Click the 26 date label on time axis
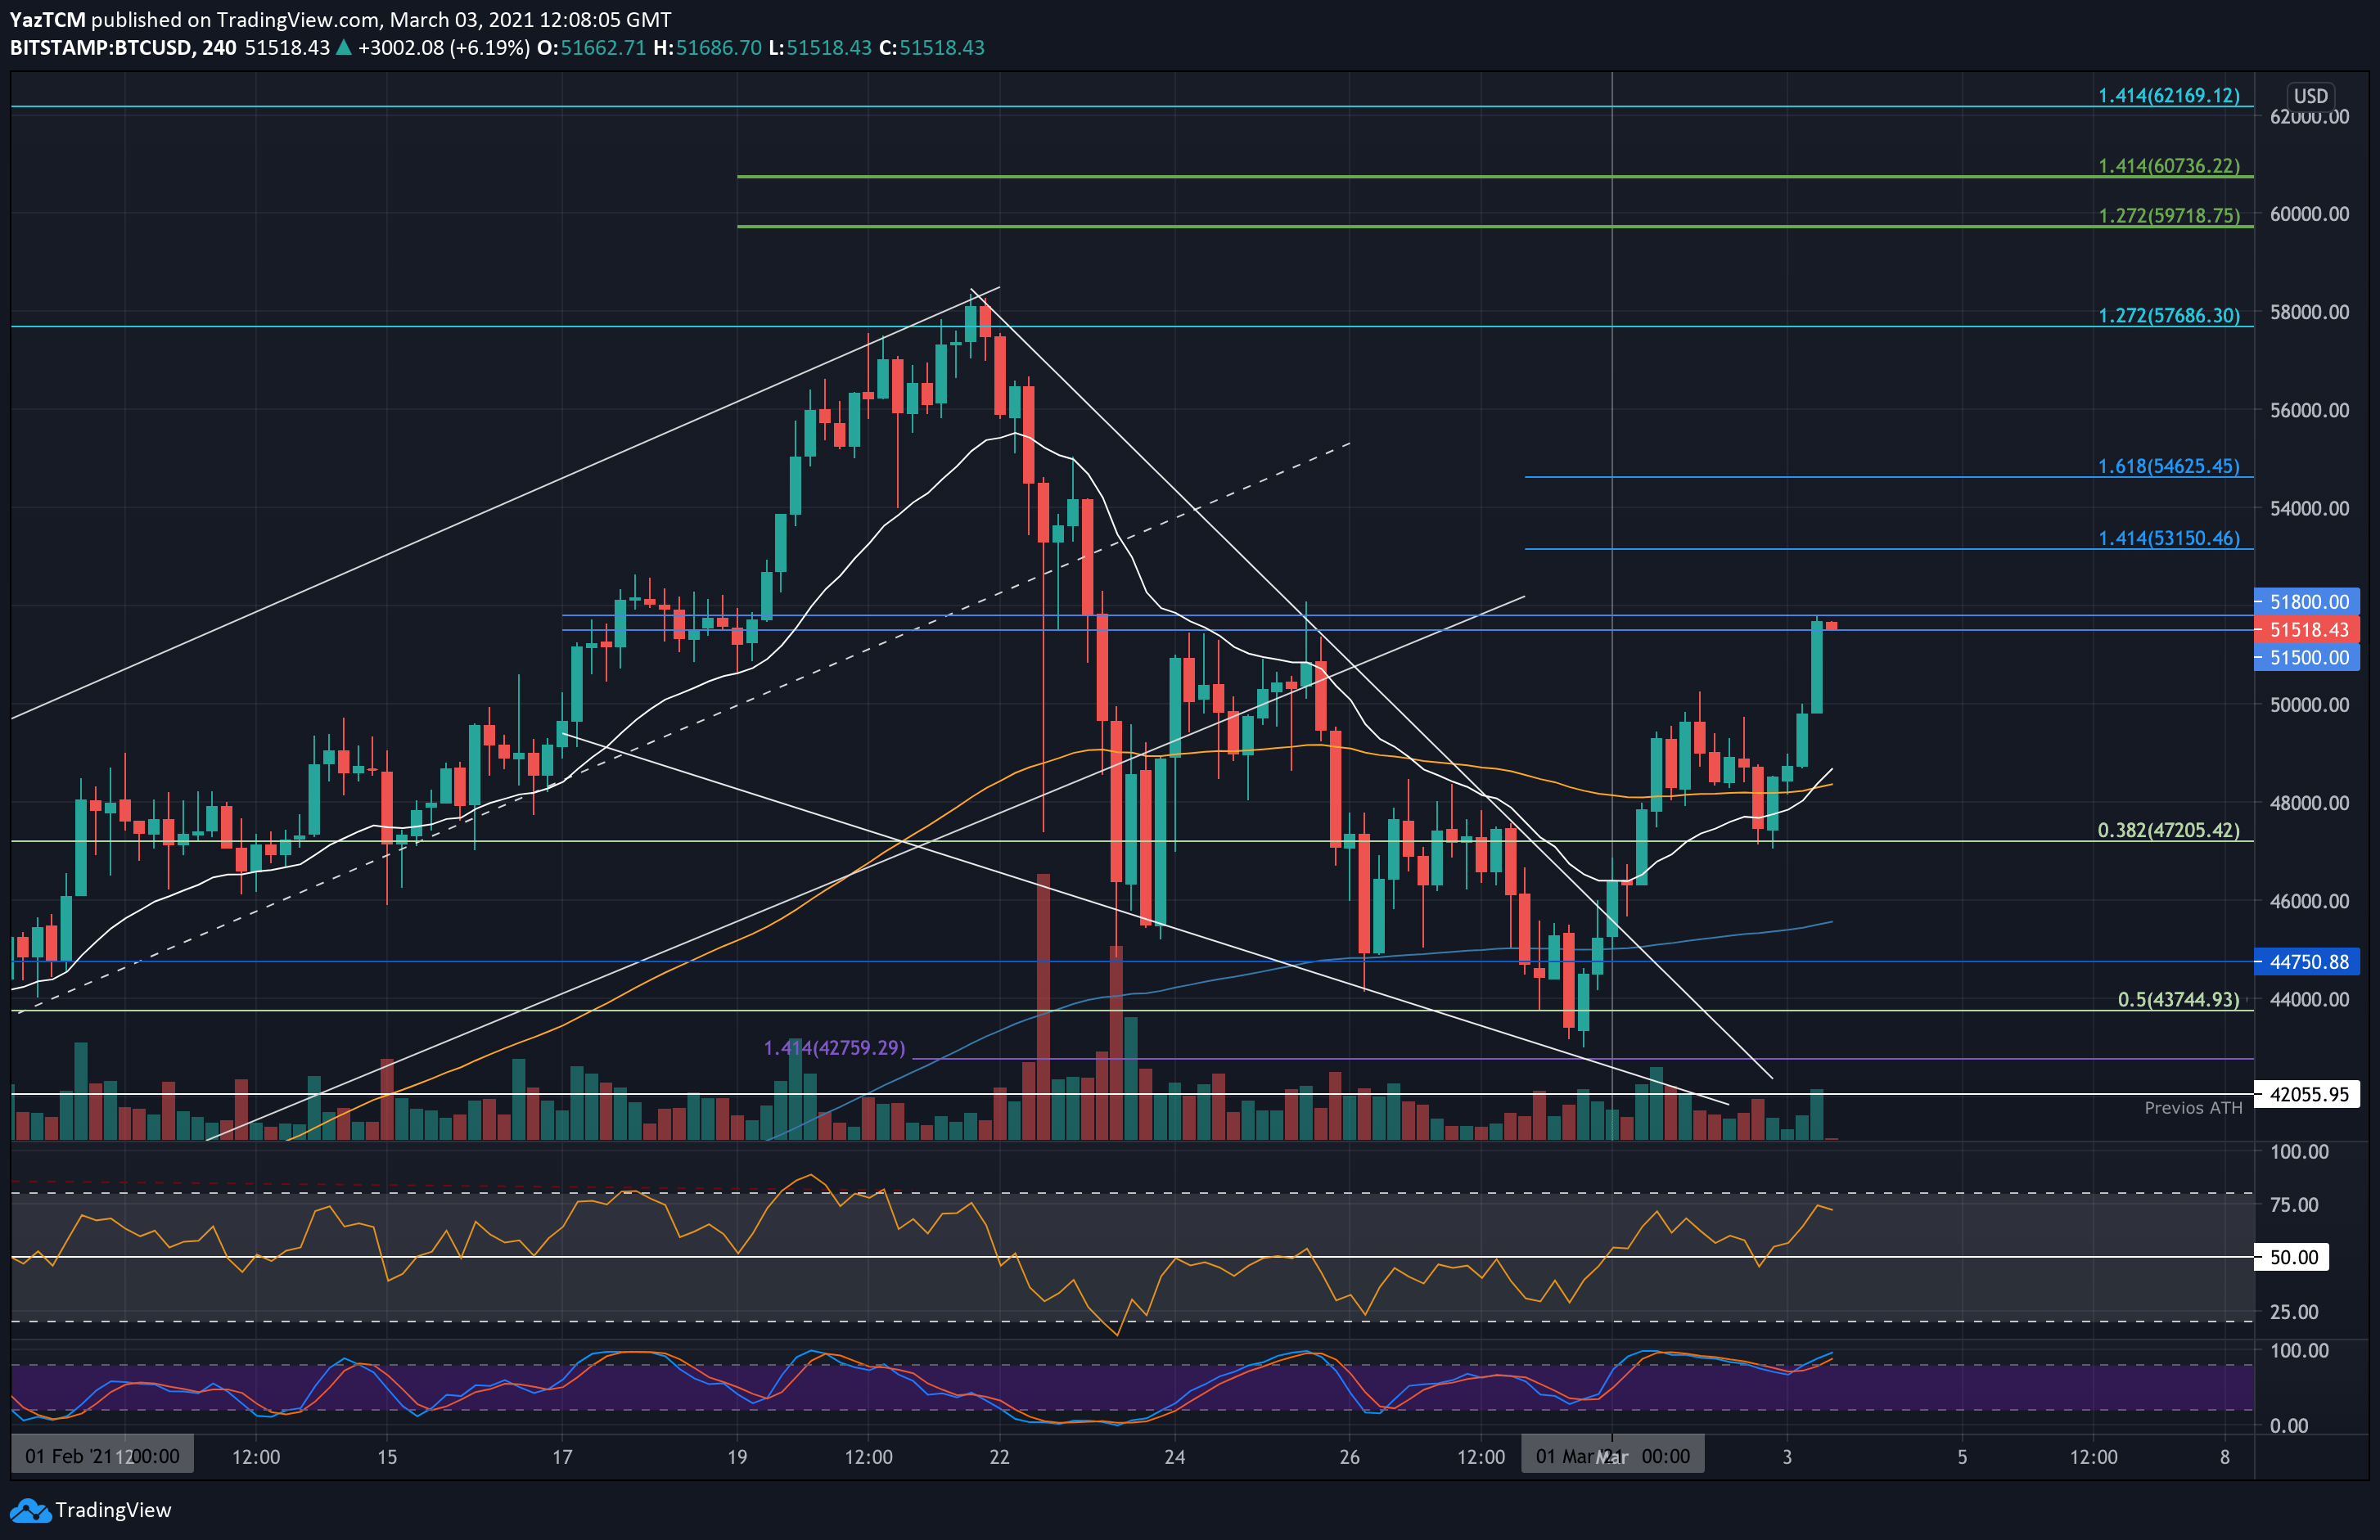2380x1540 pixels. pos(1349,1456)
